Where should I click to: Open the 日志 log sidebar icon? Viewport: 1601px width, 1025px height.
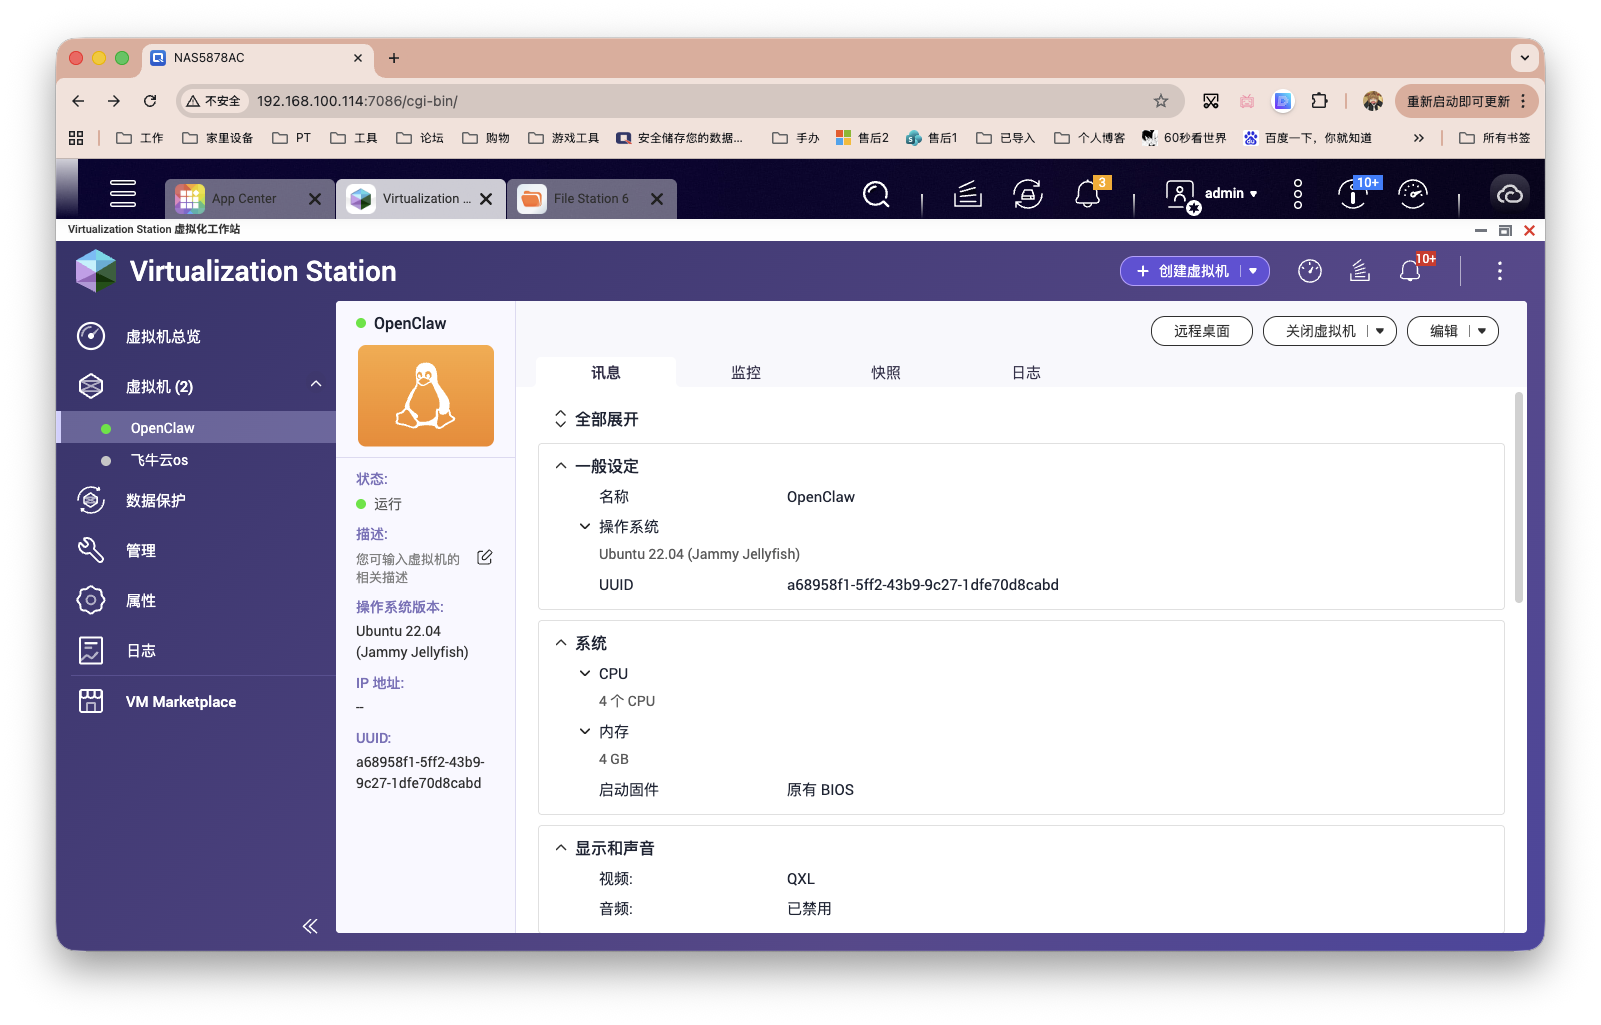[x=90, y=650]
